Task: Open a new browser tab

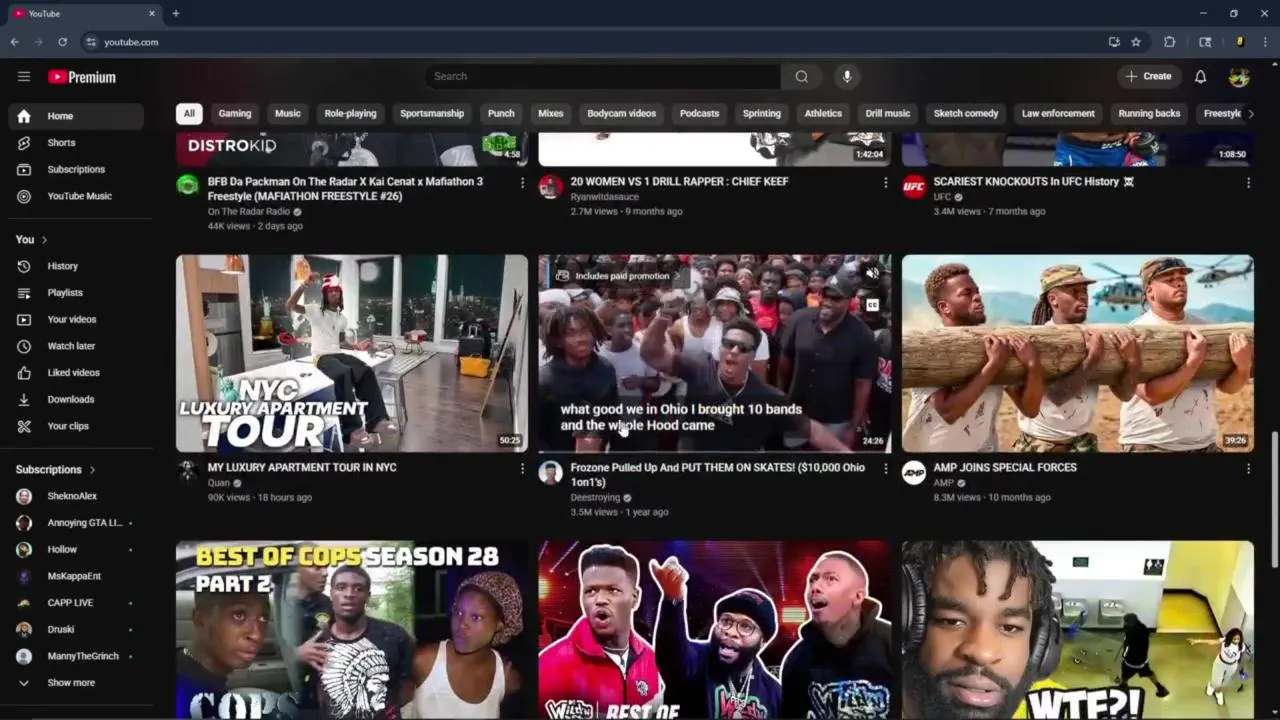Action: 175,13
